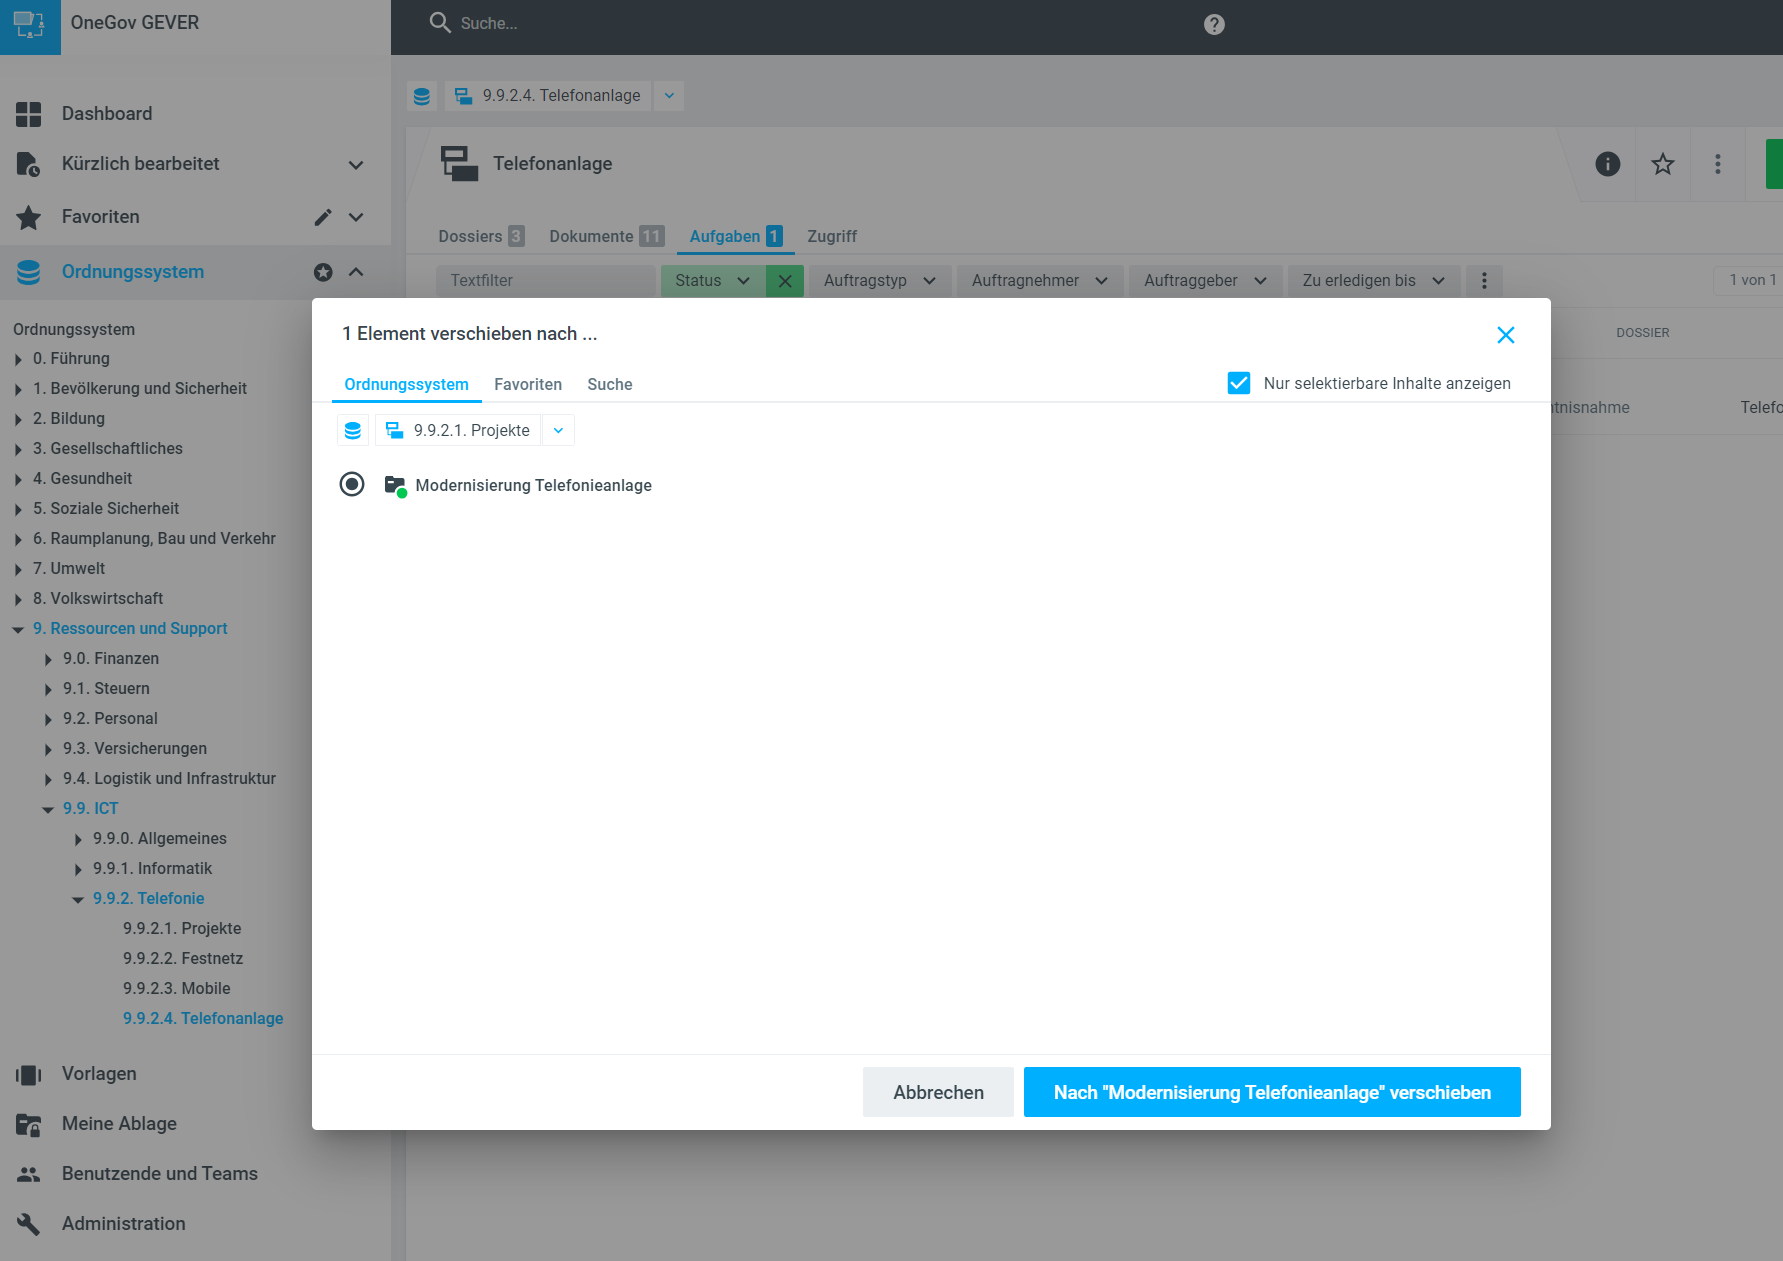This screenshot has width=1783, height=1261.
Task: Switch to the Favoriten tab in dialog
Action: click(527, 384)
